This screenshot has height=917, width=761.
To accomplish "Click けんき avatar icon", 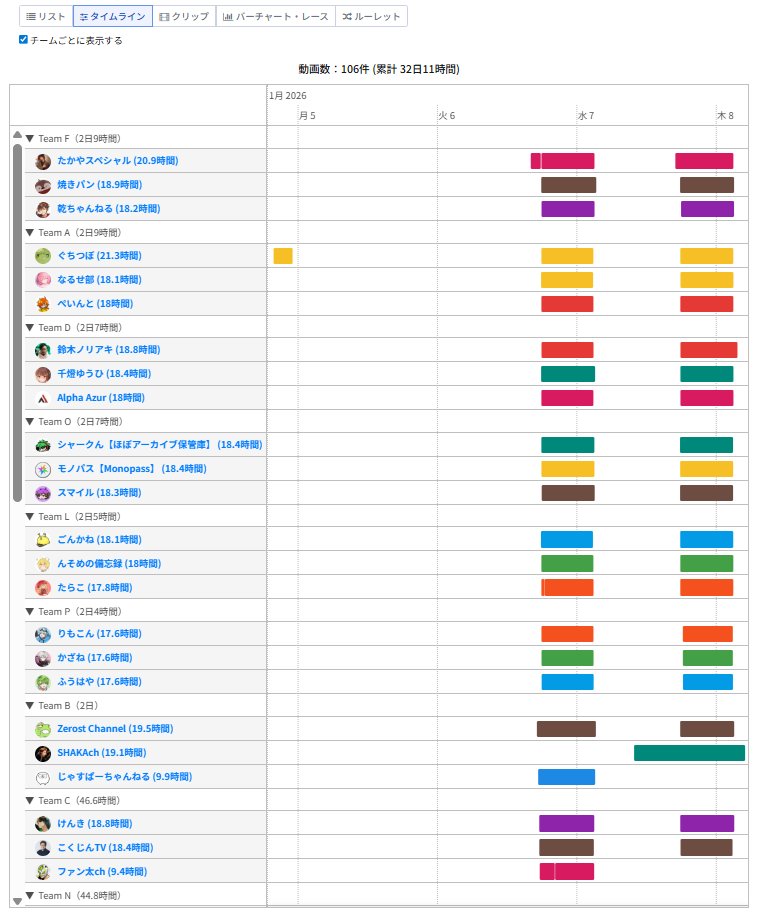I will [43, 824].
